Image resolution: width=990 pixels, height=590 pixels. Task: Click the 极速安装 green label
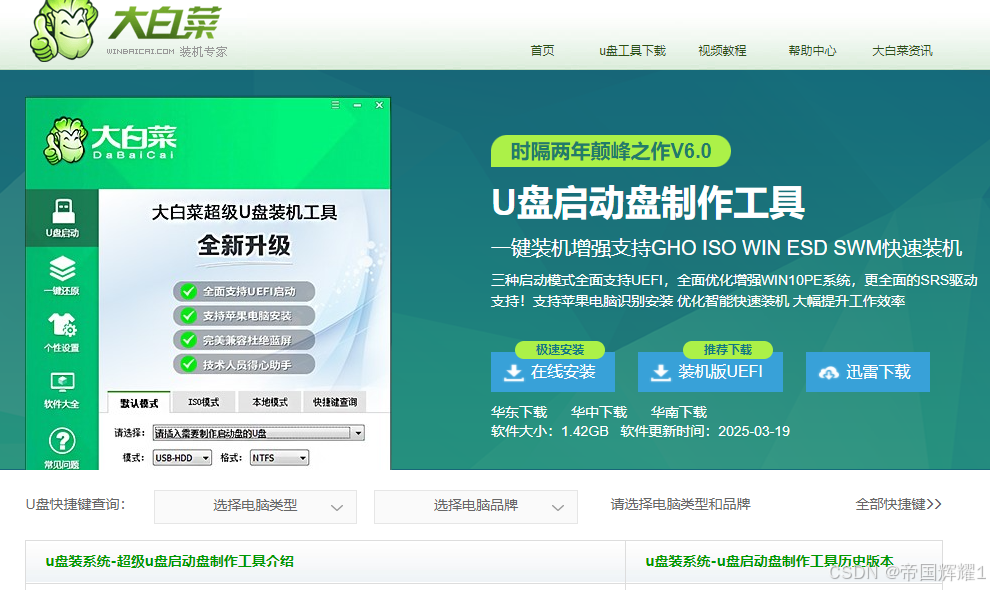point(560,349)
